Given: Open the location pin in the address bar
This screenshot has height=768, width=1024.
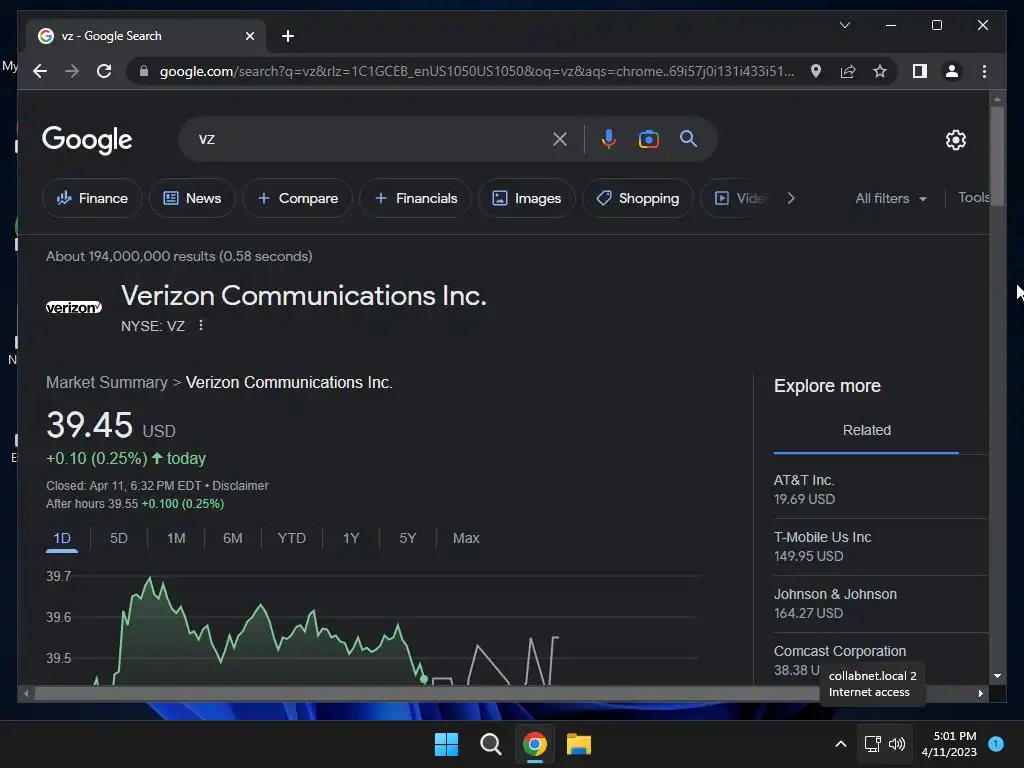Looking at the screenshot, I should point(816,71).
